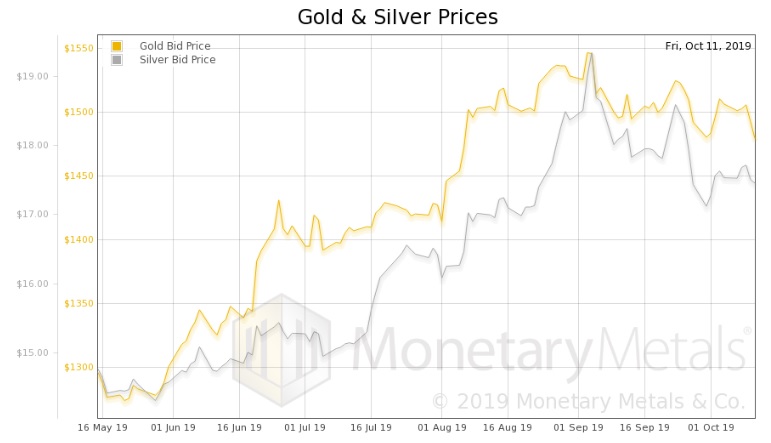Toggle the Gold Bid Price legend label

(175, 46)
